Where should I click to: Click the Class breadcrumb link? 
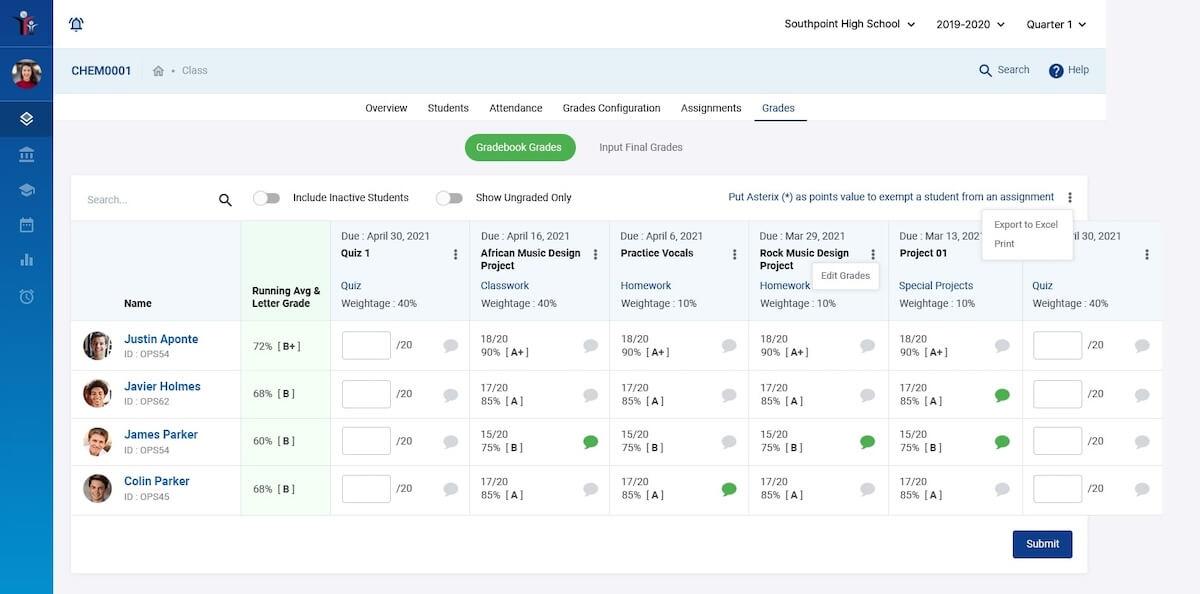[x=195, y=71]
